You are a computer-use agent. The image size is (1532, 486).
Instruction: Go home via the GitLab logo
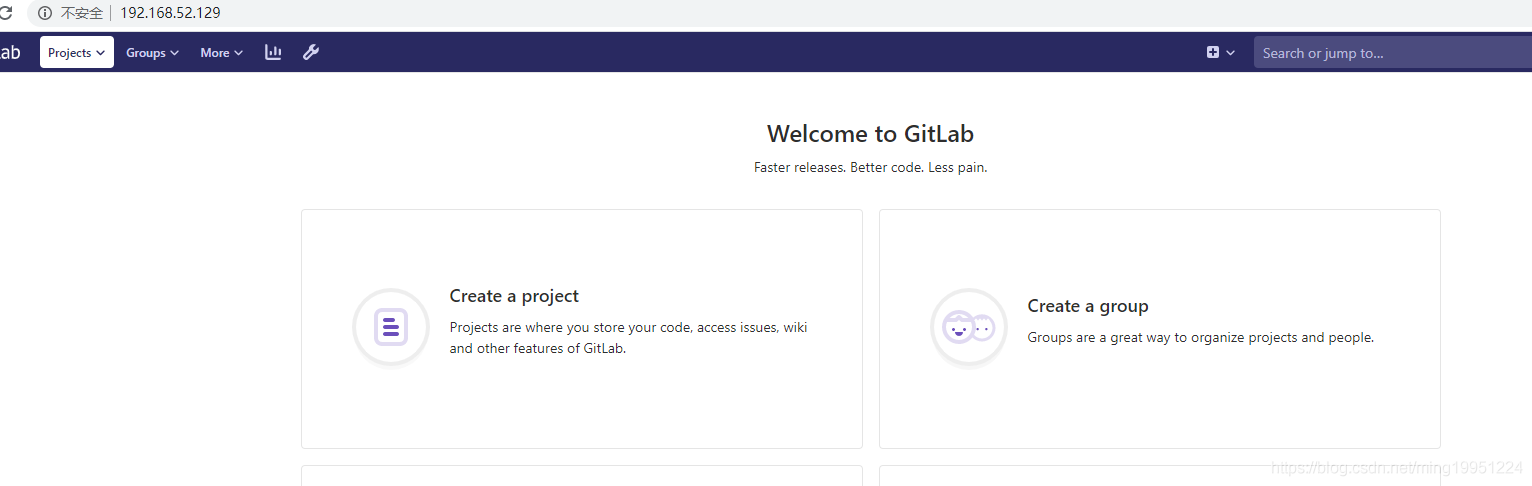pyautogui.click(x=10, y=52)
